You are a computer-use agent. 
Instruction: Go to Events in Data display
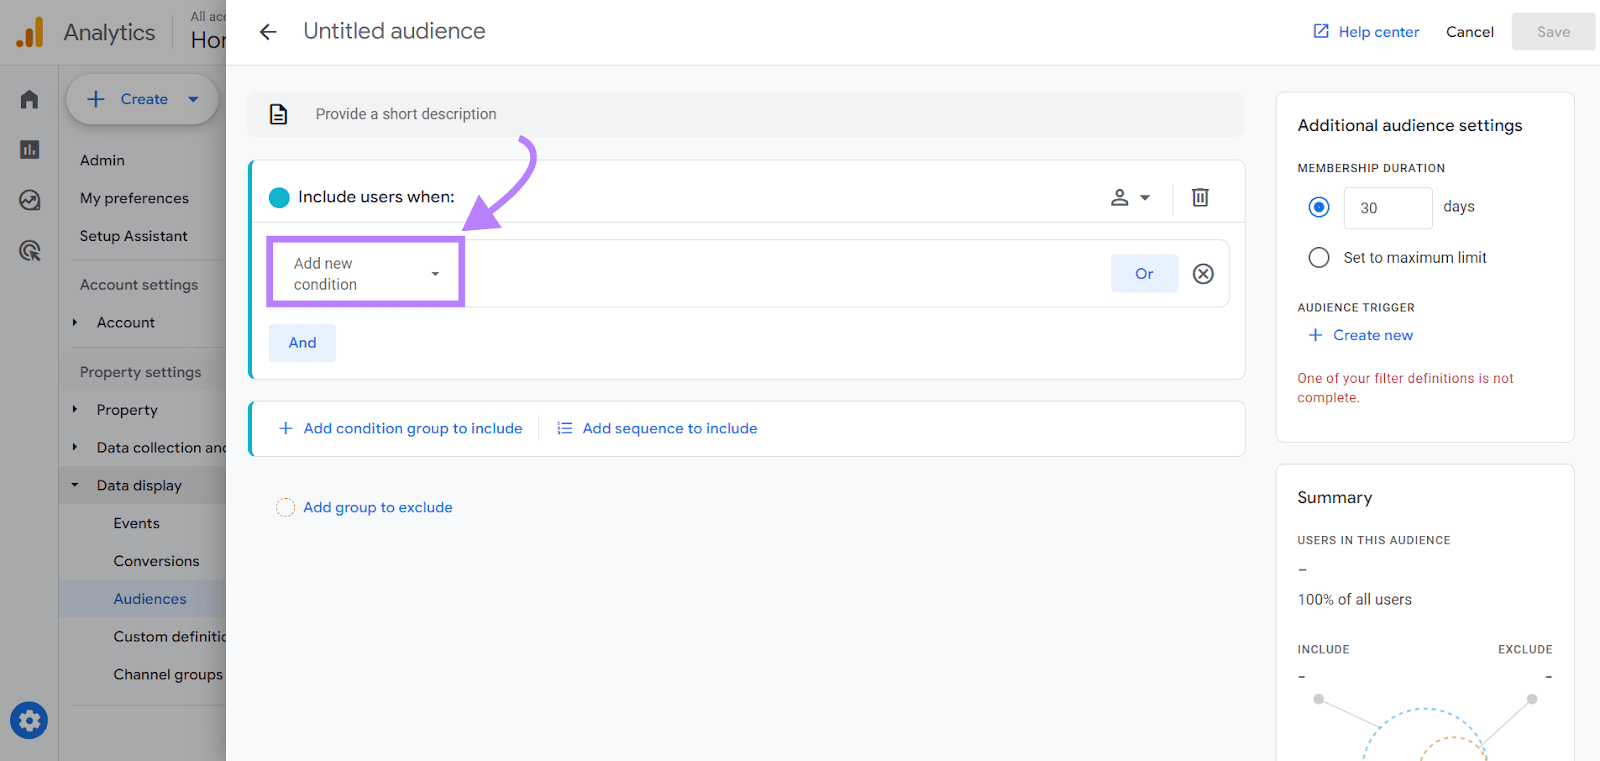136,523
